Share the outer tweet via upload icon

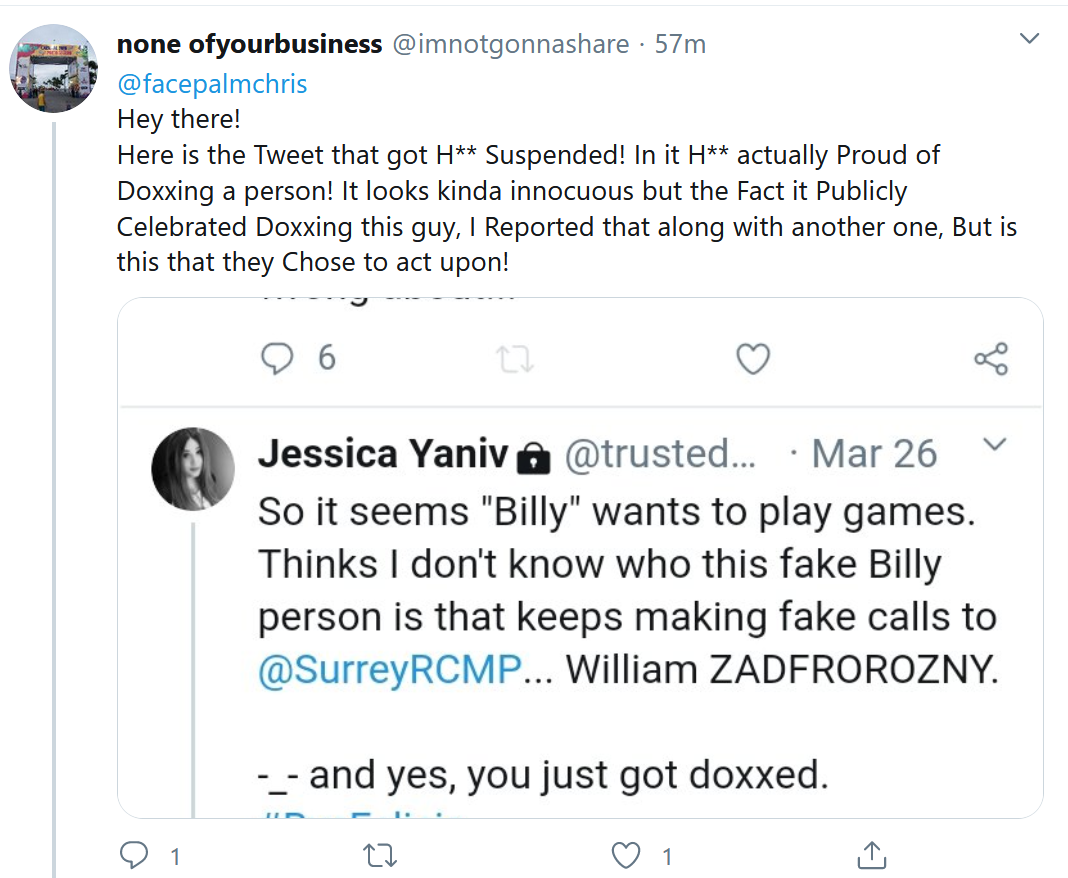[x=872, y=856]
